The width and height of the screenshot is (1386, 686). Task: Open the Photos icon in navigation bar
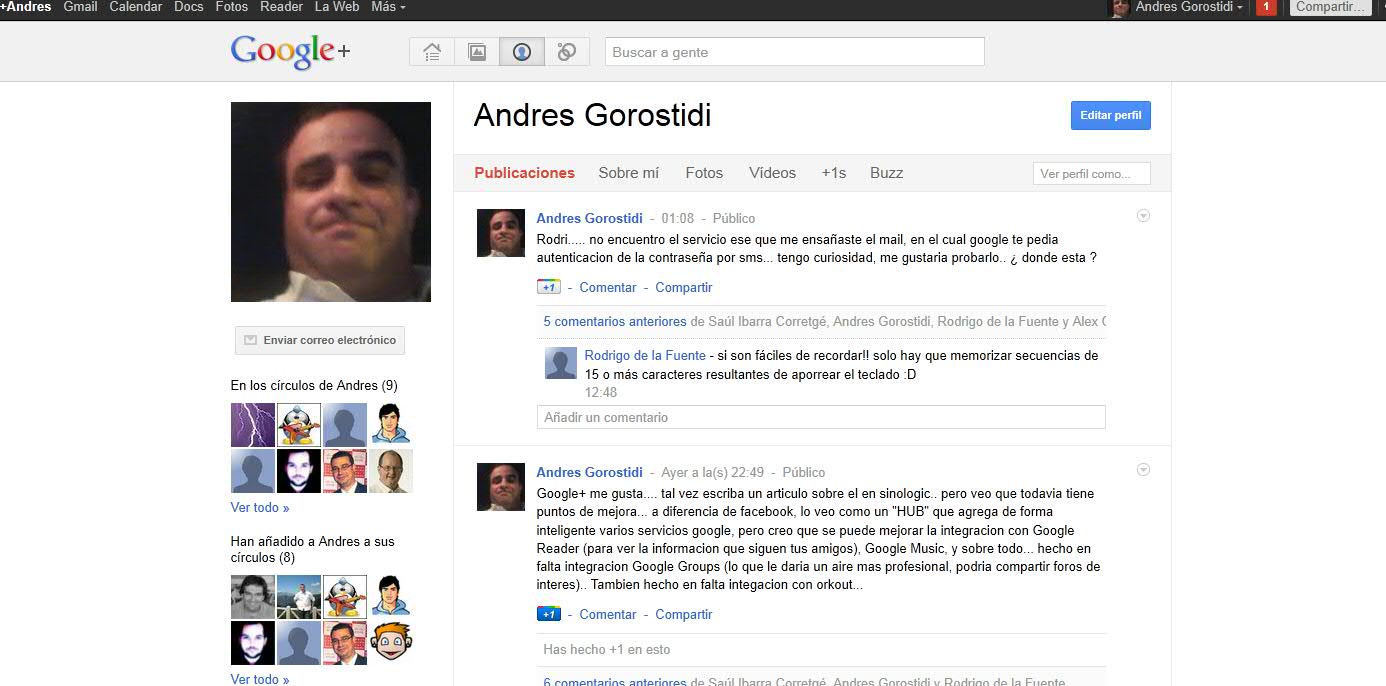pos(477,52)
